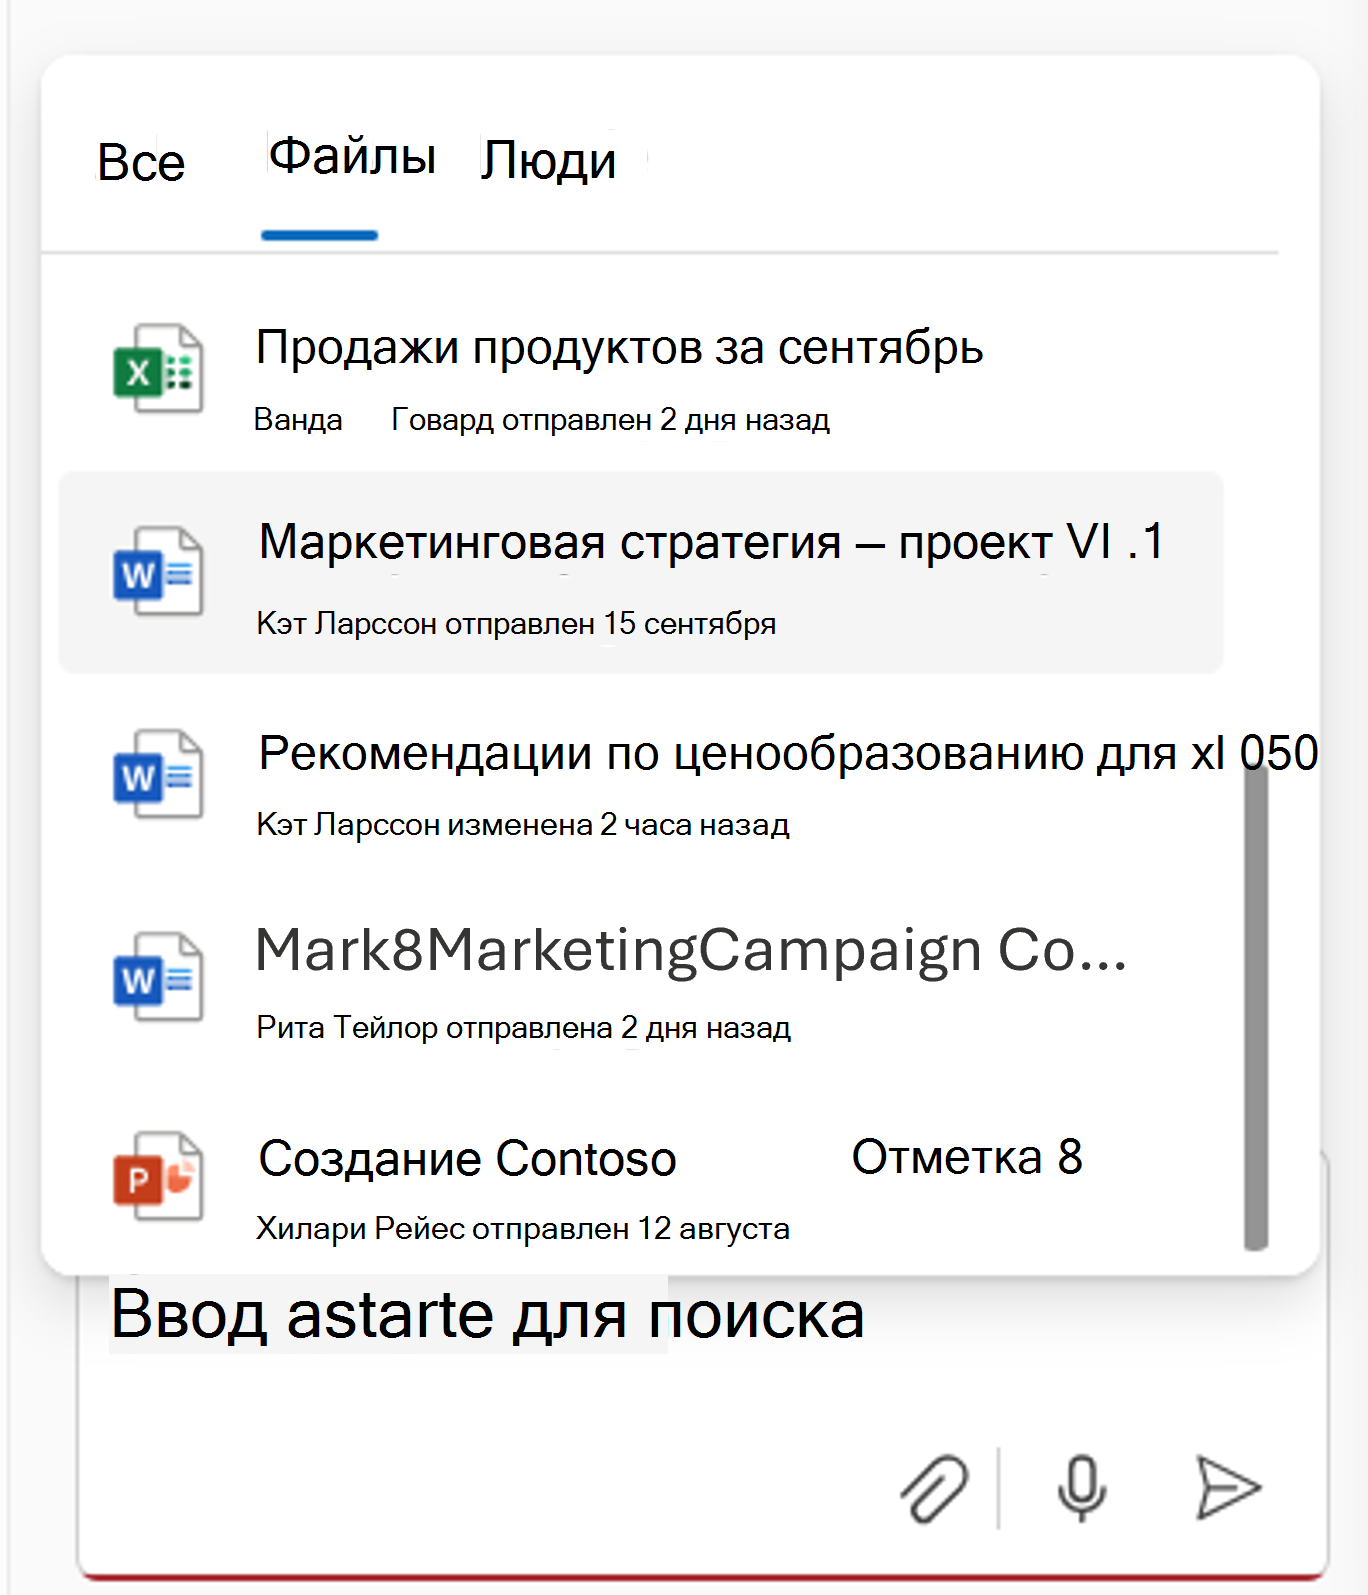1368x1595 pixels.
Task: Click Рита Тейлор отправлена 2 дня назад
Action: point(523,1027)
